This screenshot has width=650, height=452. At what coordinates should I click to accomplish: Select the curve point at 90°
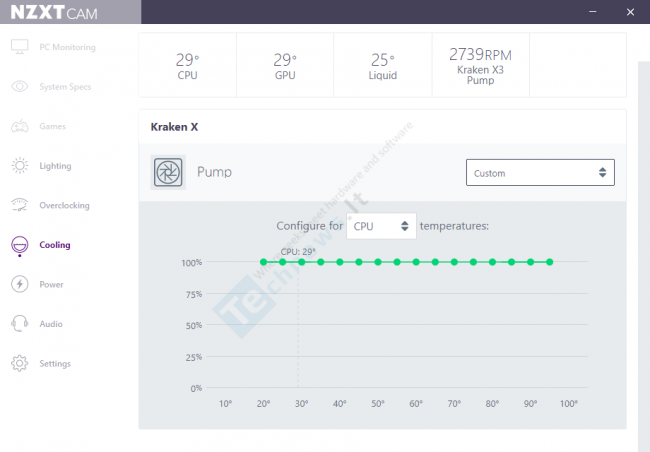coord(531,262)
